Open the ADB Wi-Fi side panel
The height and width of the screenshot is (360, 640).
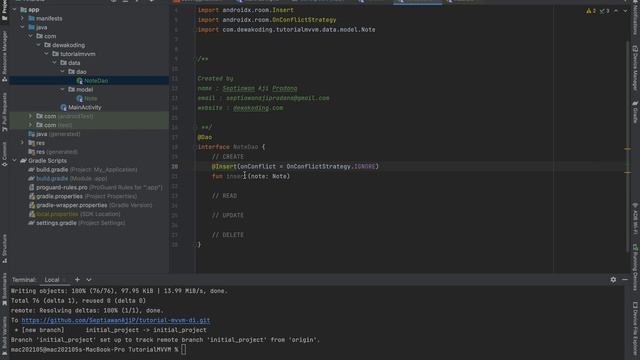click(635, 218)
